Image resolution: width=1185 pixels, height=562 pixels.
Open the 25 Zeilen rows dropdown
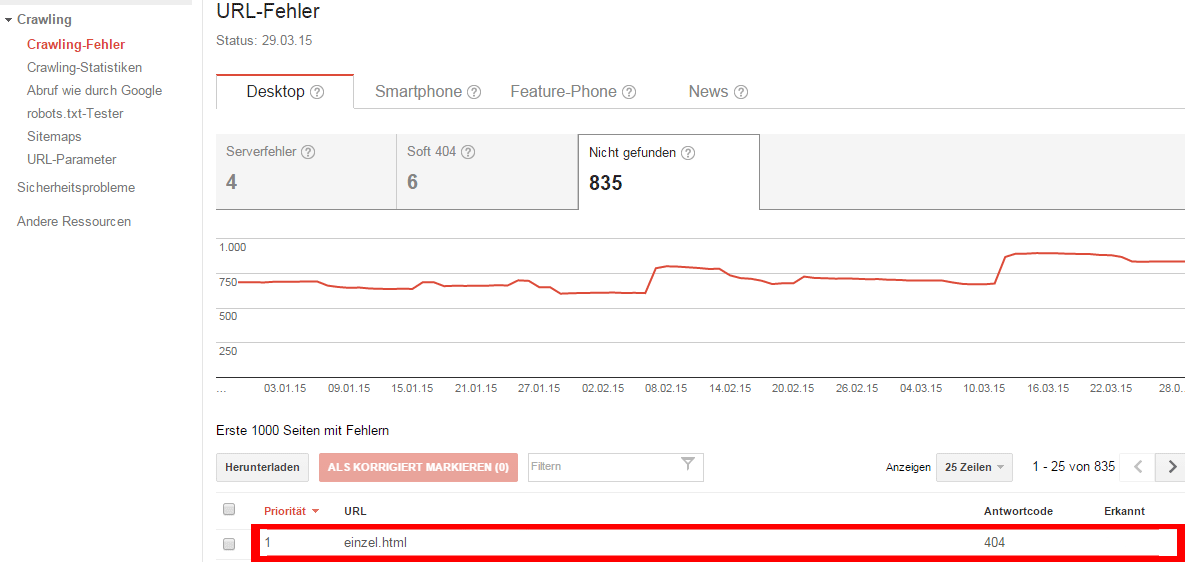pyautogui.click(x=974, y=467)
